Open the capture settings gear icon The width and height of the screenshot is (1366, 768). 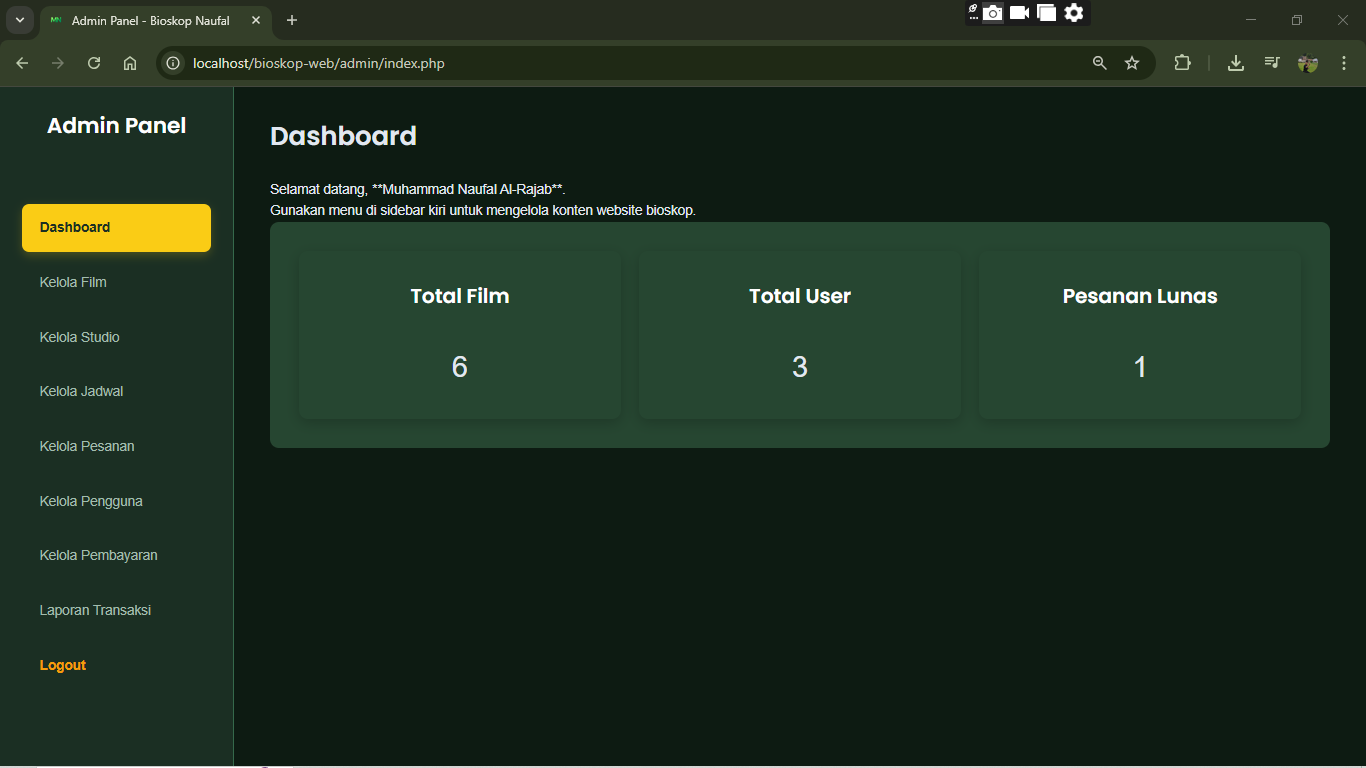coord(1074,13)
